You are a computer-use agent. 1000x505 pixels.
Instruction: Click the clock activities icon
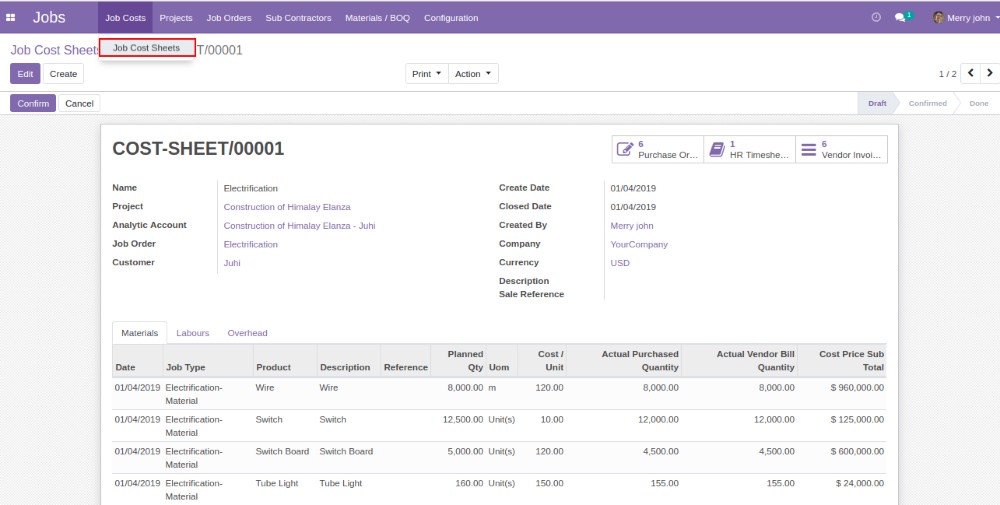point(876,18)
